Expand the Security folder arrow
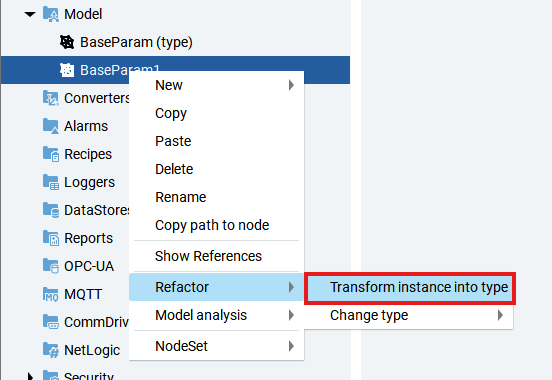552x380 pixels. pyautogui.click(x=30, y=376)
